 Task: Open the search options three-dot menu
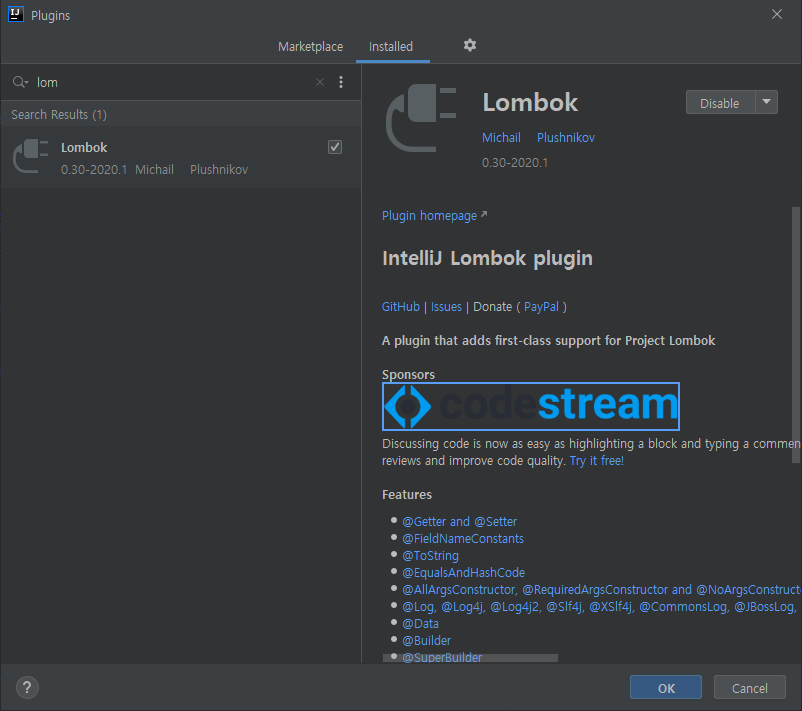(341, 82)
